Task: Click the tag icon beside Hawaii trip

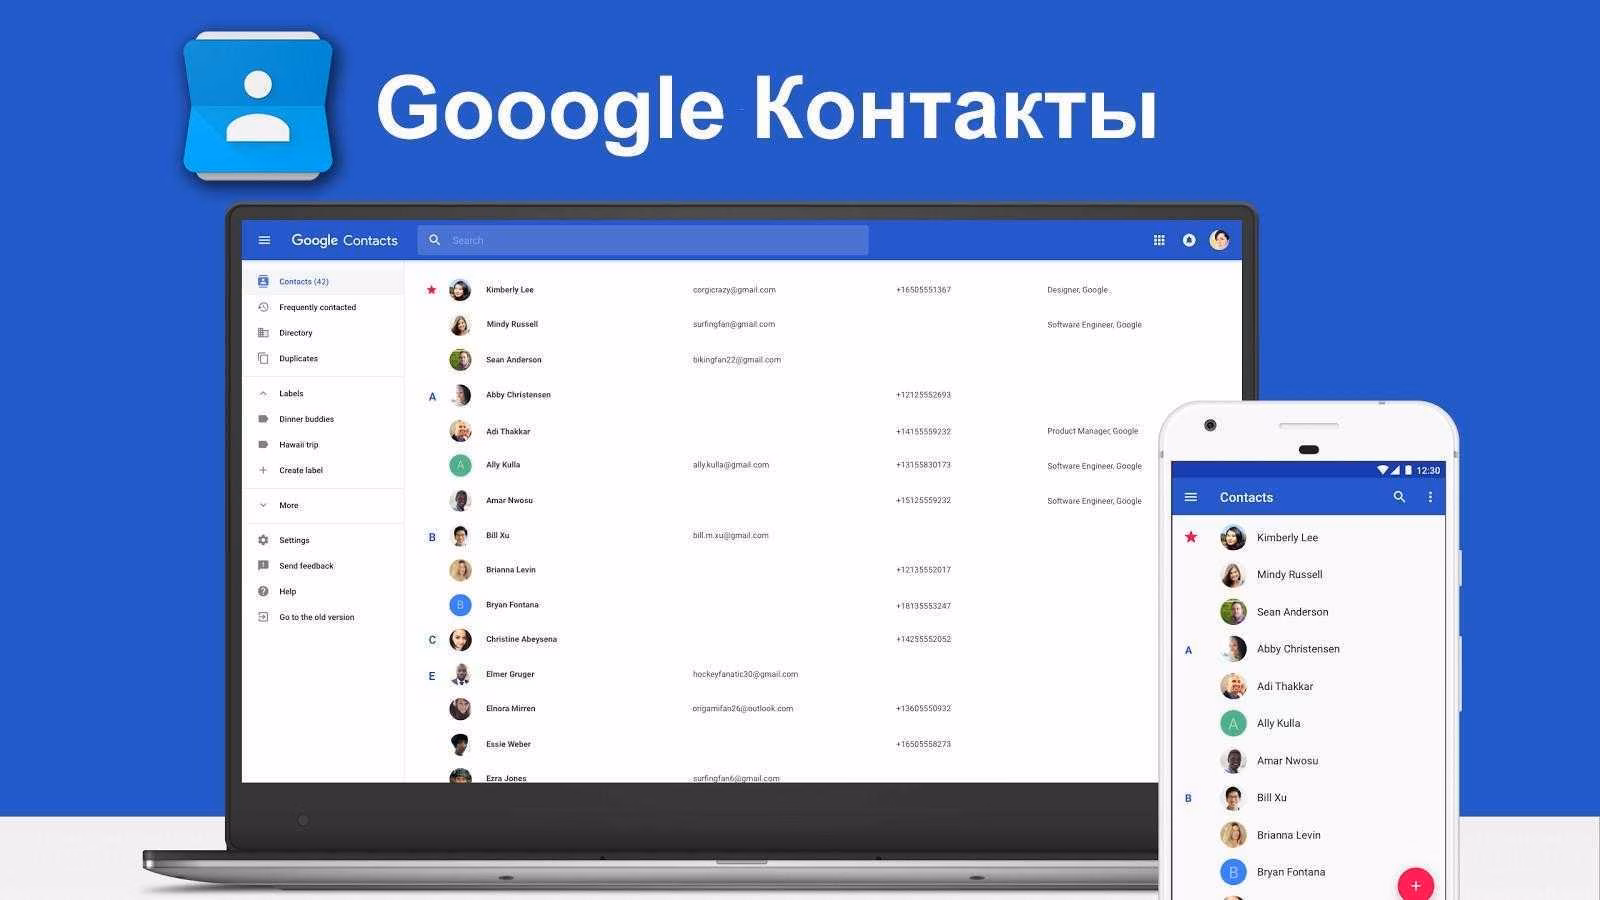Action: point(263,445)
